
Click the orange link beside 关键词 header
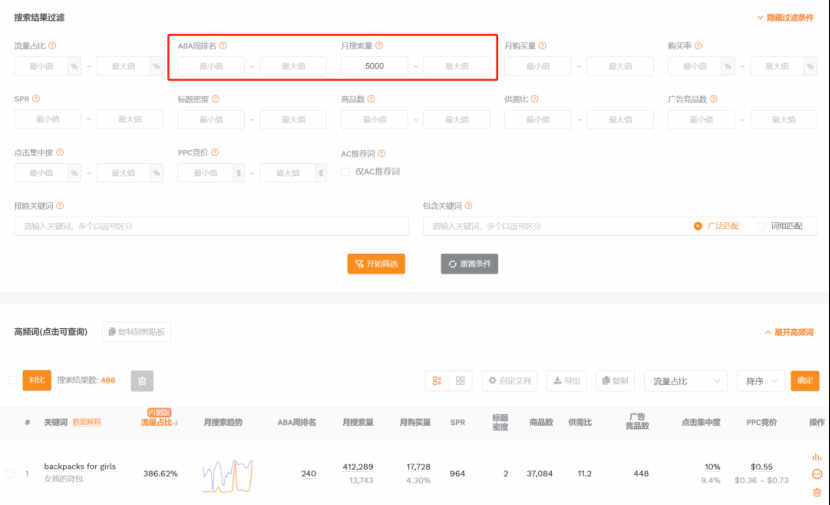pos(86,422)
